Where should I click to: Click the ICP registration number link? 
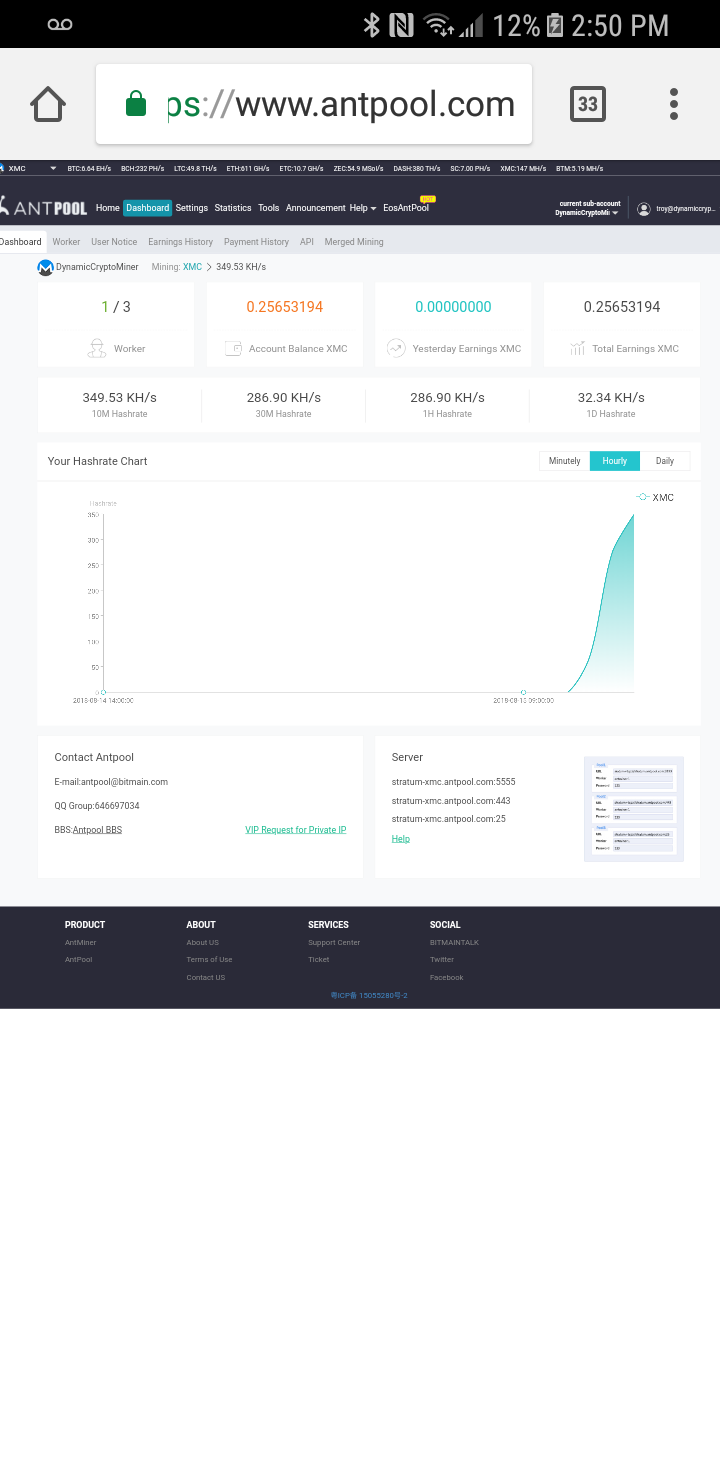tap(369, 996)
